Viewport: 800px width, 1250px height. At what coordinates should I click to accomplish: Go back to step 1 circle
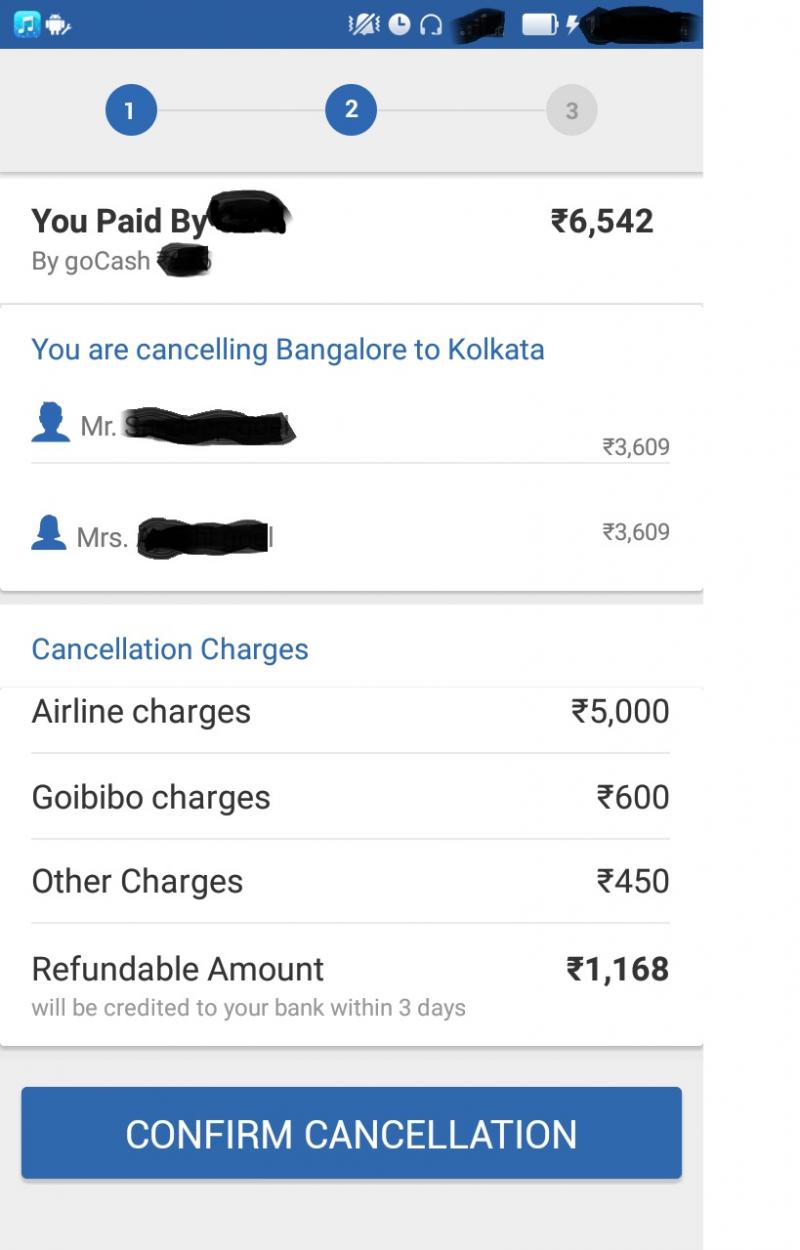(131, 110)
